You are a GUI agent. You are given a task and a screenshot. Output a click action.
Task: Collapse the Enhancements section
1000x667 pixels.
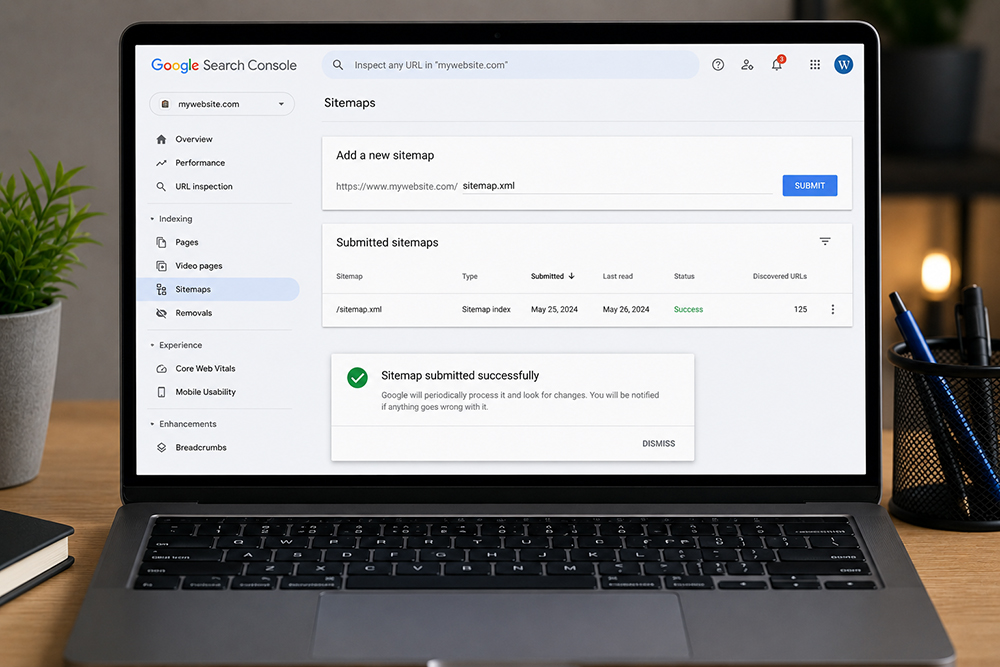coord(152,424)
